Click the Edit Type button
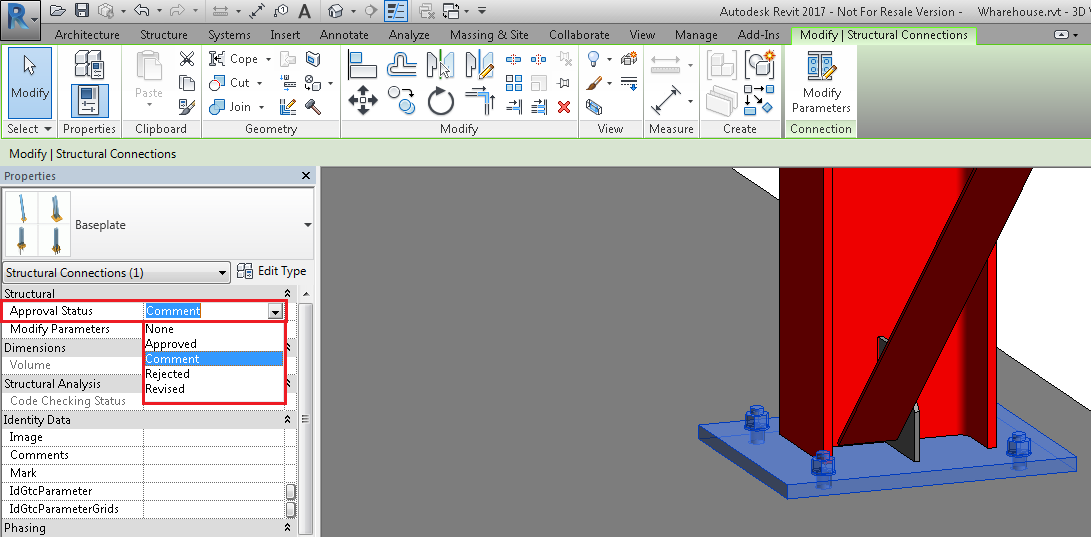 click(x=273, y=271)
